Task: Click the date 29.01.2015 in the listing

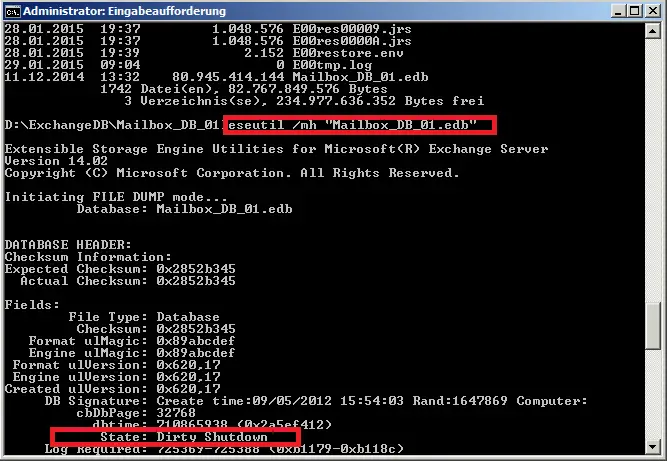Action: (x=44, y=65)
